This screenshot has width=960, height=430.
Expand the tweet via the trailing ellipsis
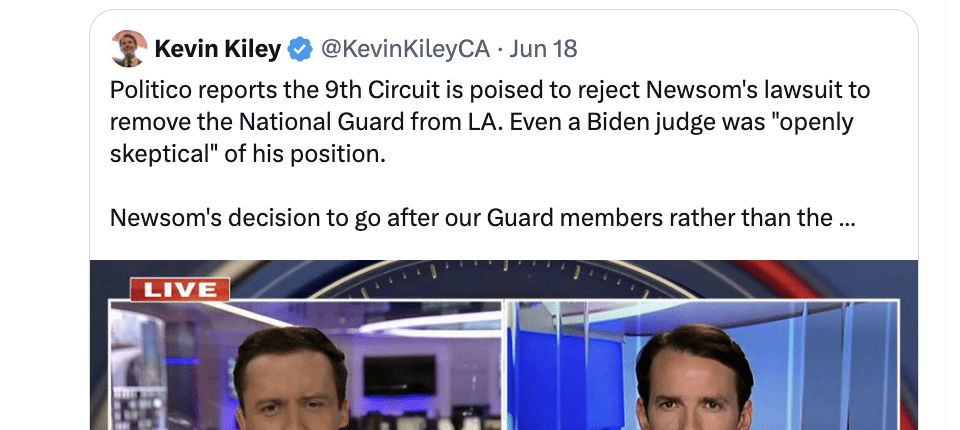pyautogui.click(x=846, y=218)
